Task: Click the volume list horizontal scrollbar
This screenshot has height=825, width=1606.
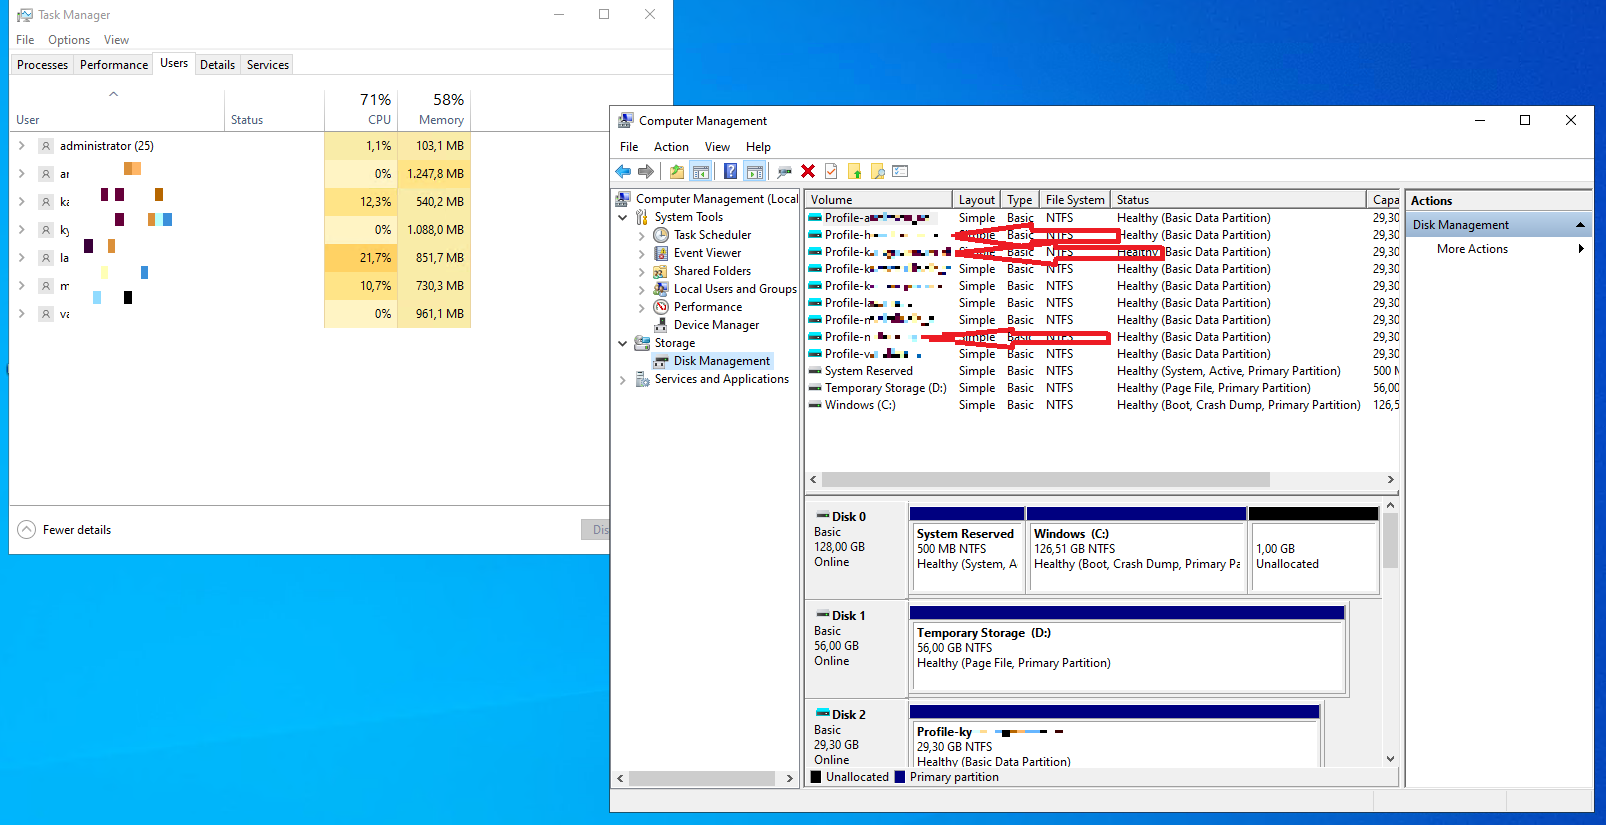Action: tap(1046, 480)
